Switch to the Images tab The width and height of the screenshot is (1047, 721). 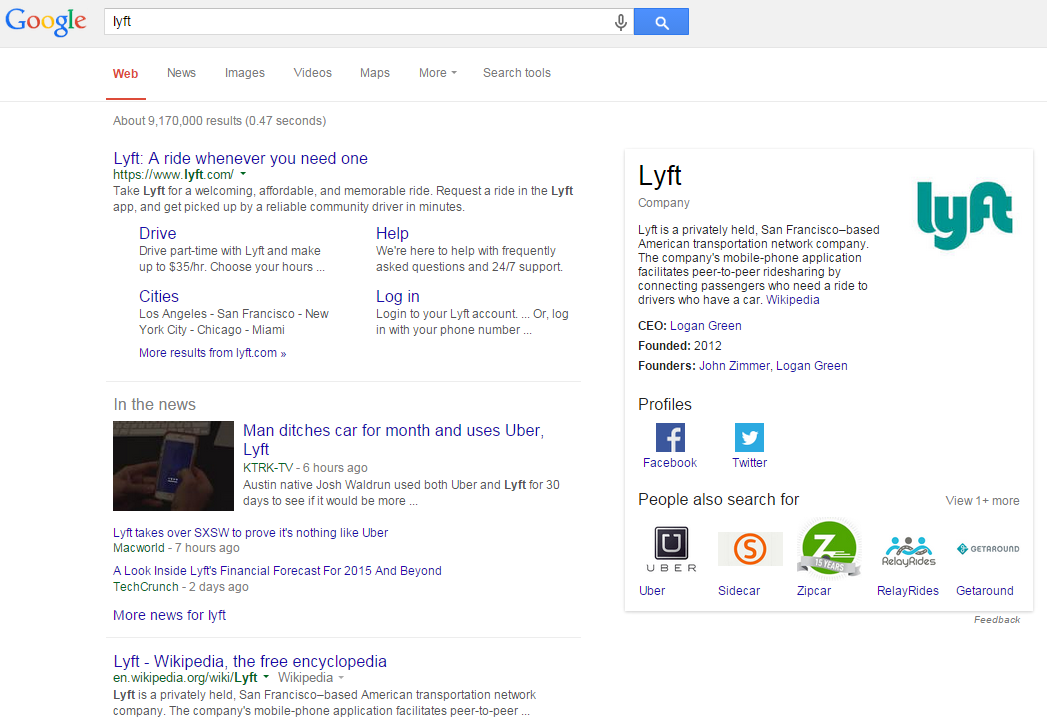pos(245,73)
